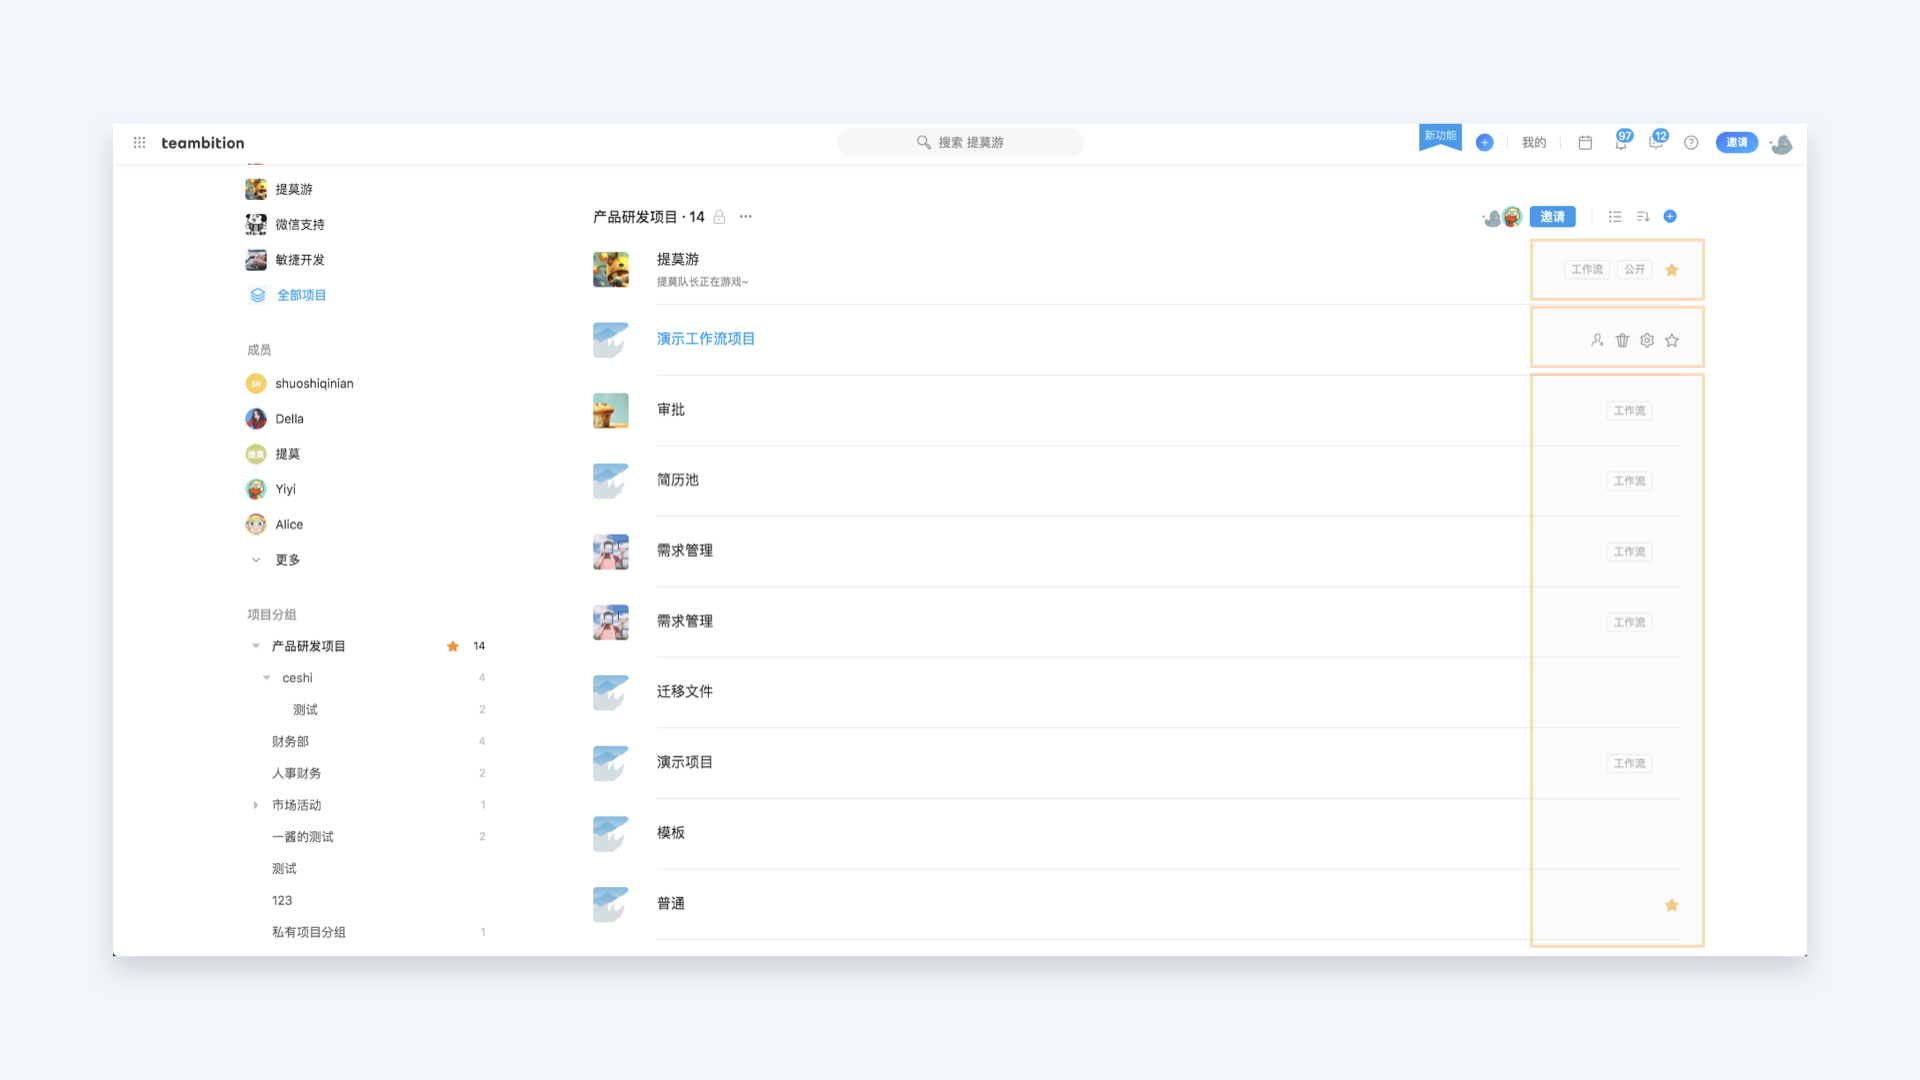Open 提莫游 project thumbnail in list
This screenshot has width=1920, height=1080.
[611, 270]
